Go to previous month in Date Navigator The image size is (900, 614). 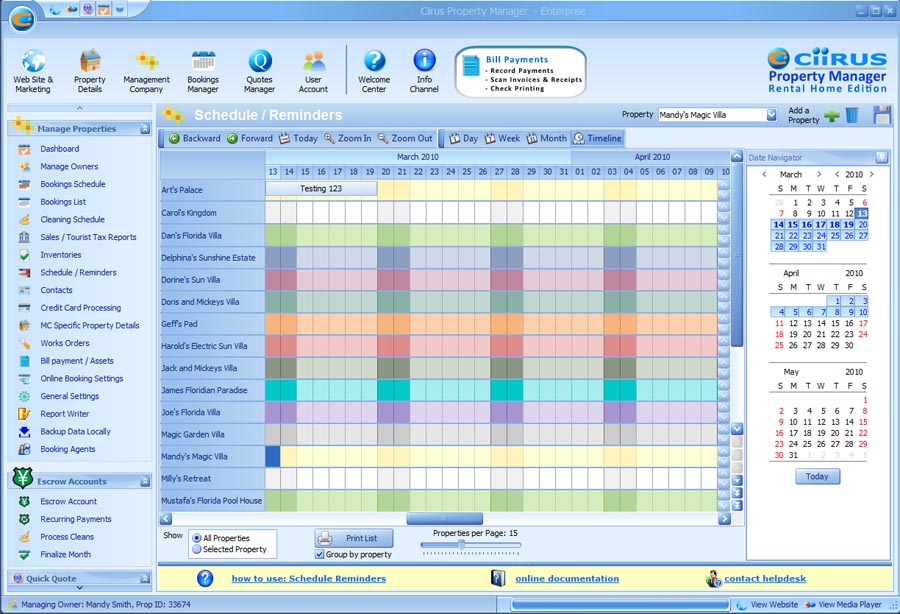tap(765, 174)
